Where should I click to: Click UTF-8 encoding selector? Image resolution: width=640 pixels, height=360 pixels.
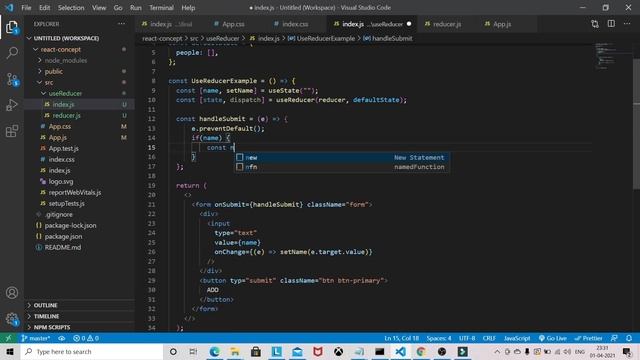(467, 338)
